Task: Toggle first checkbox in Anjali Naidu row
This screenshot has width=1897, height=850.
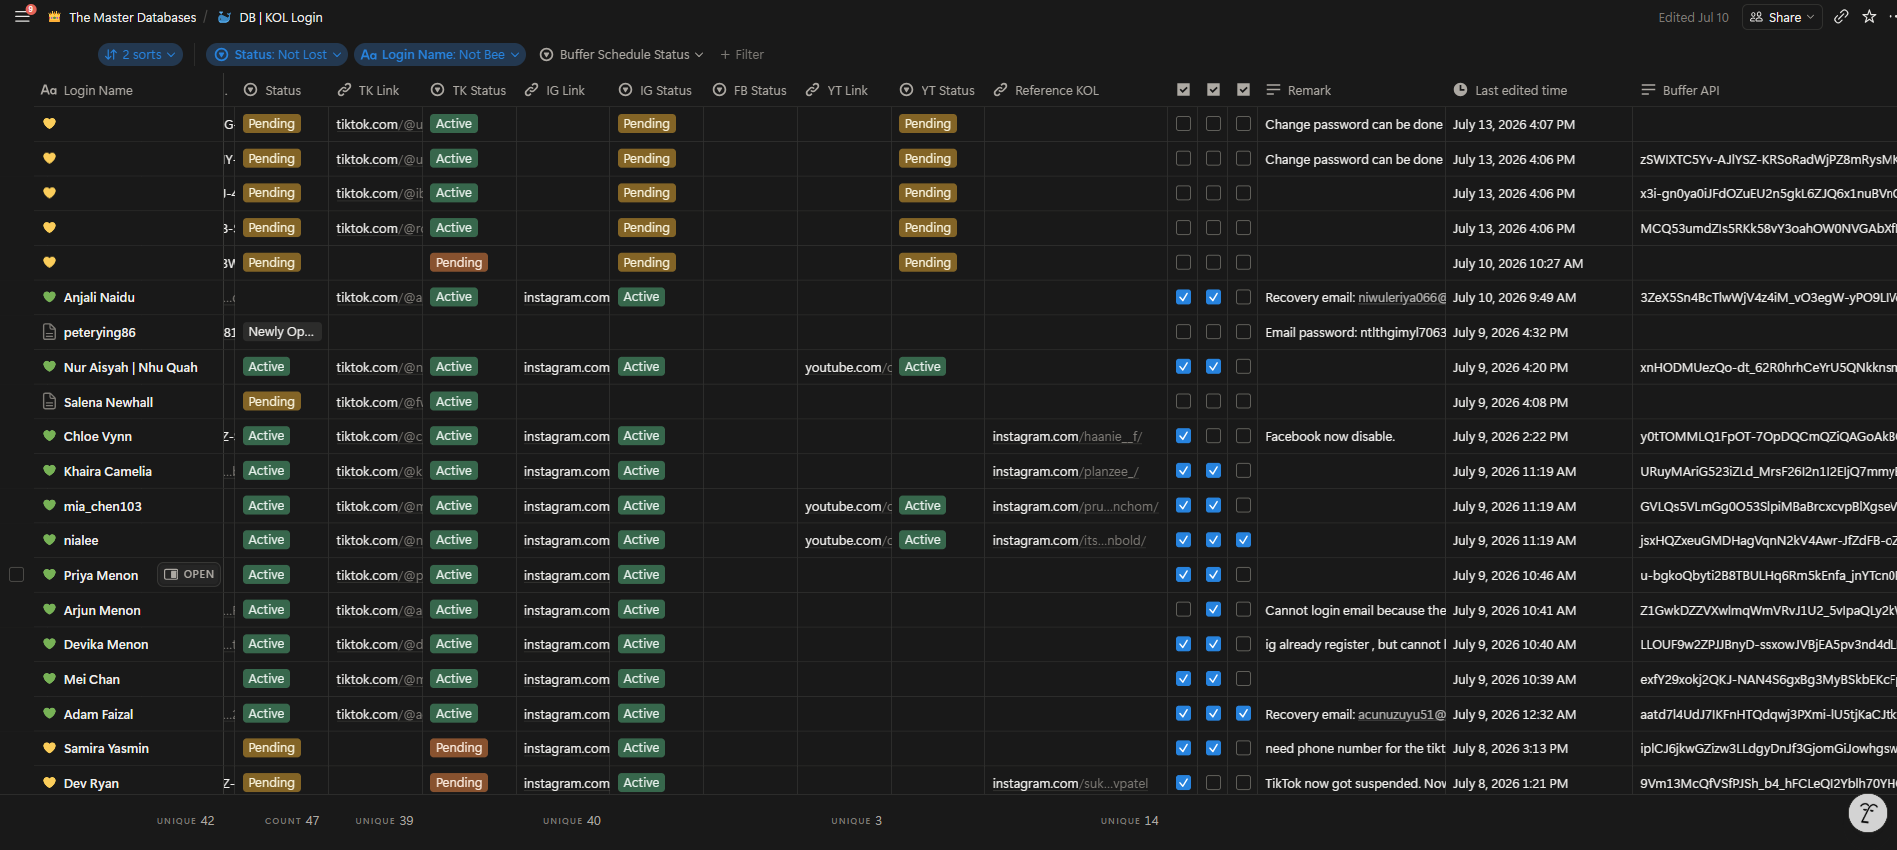Action: [1183, 297]
